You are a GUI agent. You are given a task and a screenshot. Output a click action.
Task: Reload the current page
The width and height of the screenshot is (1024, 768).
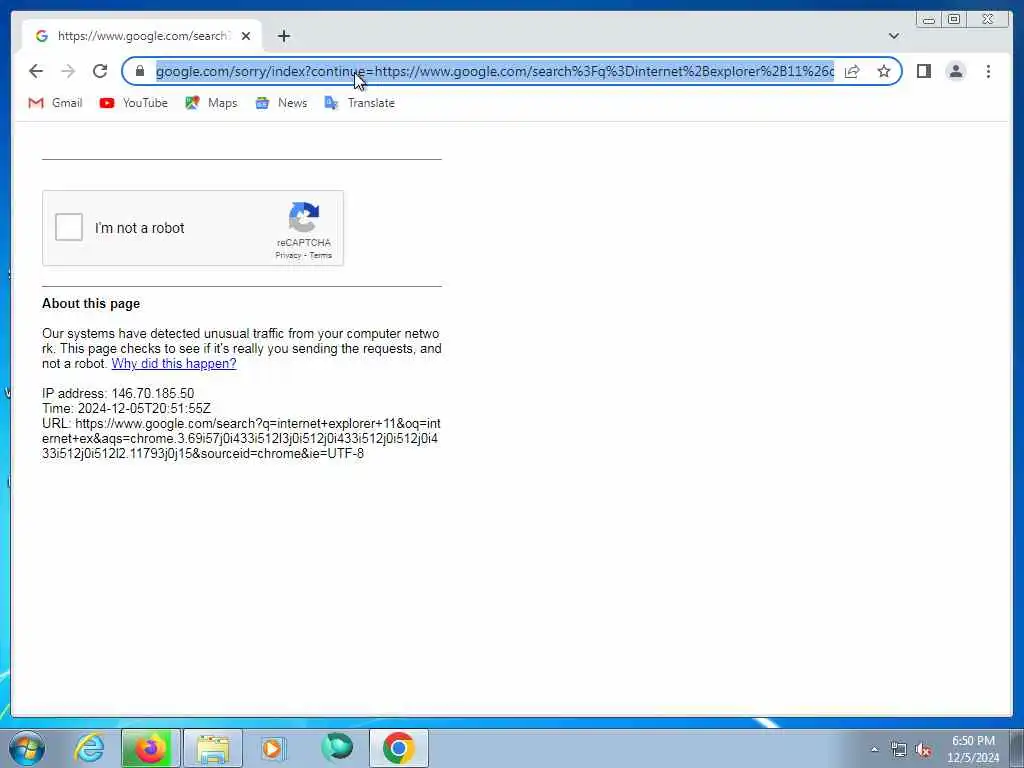pyautogui.click(x=100, y=71)
